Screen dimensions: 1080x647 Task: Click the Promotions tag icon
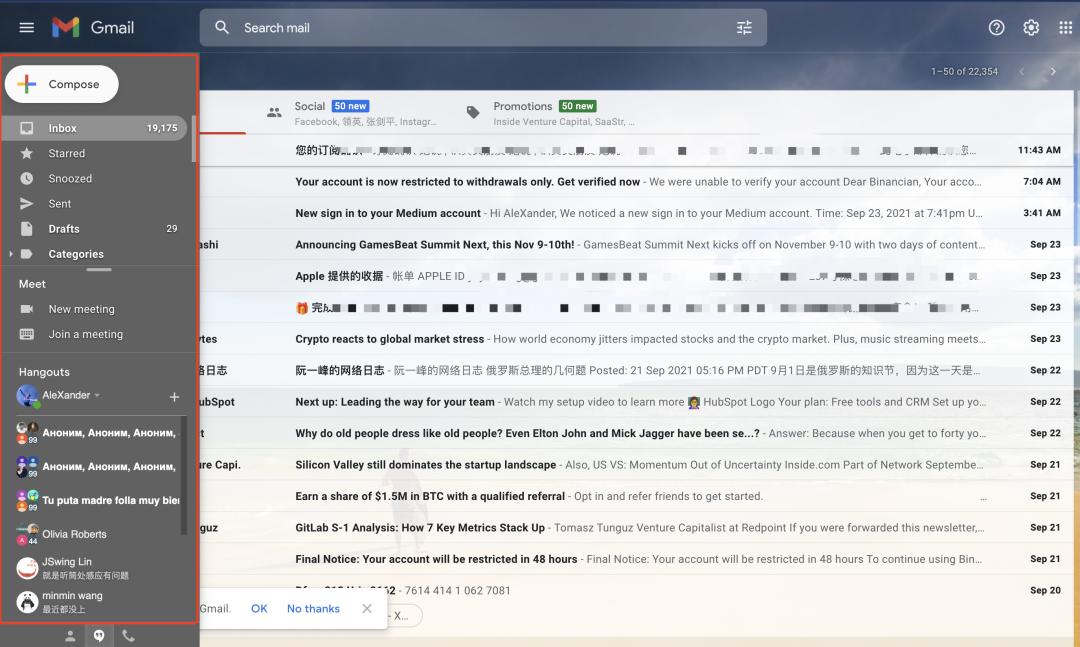pos(473,112)
